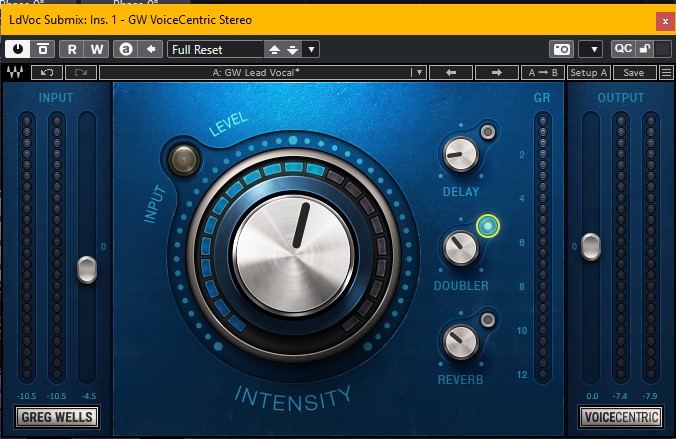Click the large Intensity knob
The height and width of the screenshot is (439, 676).
click(x=294, y=255)
